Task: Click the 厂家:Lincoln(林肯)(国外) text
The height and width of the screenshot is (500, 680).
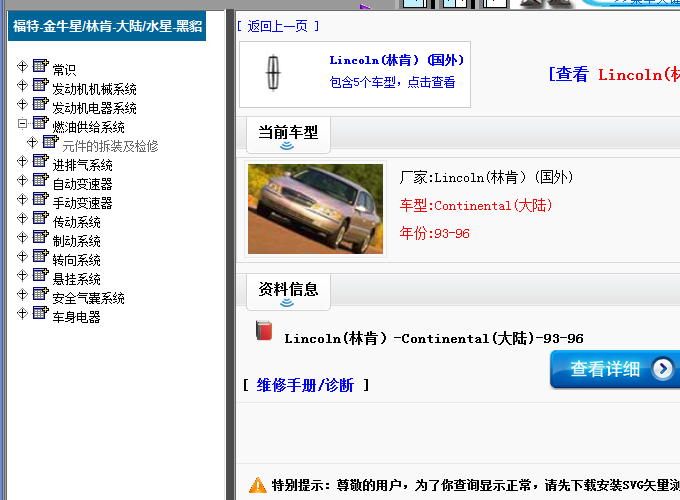Action: (x=486, y=177)
